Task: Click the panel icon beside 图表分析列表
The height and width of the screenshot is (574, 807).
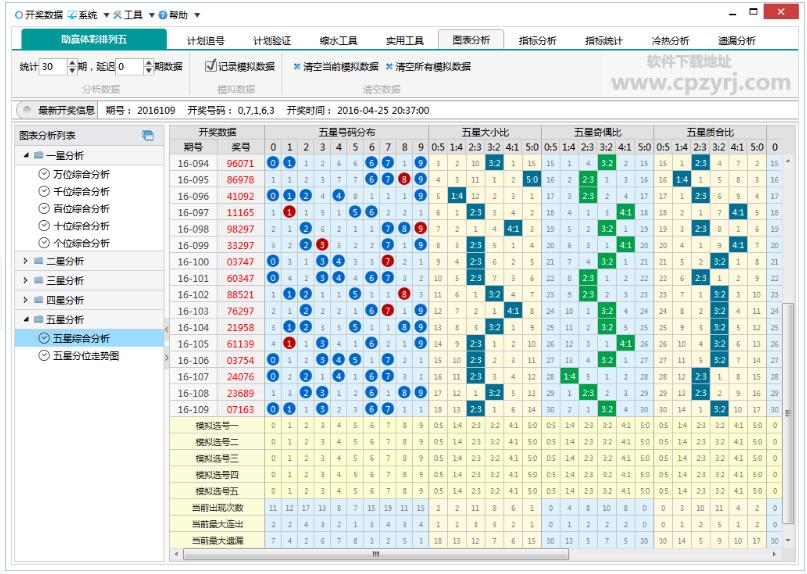Action: pyautogui.click(x=148, y=135)
